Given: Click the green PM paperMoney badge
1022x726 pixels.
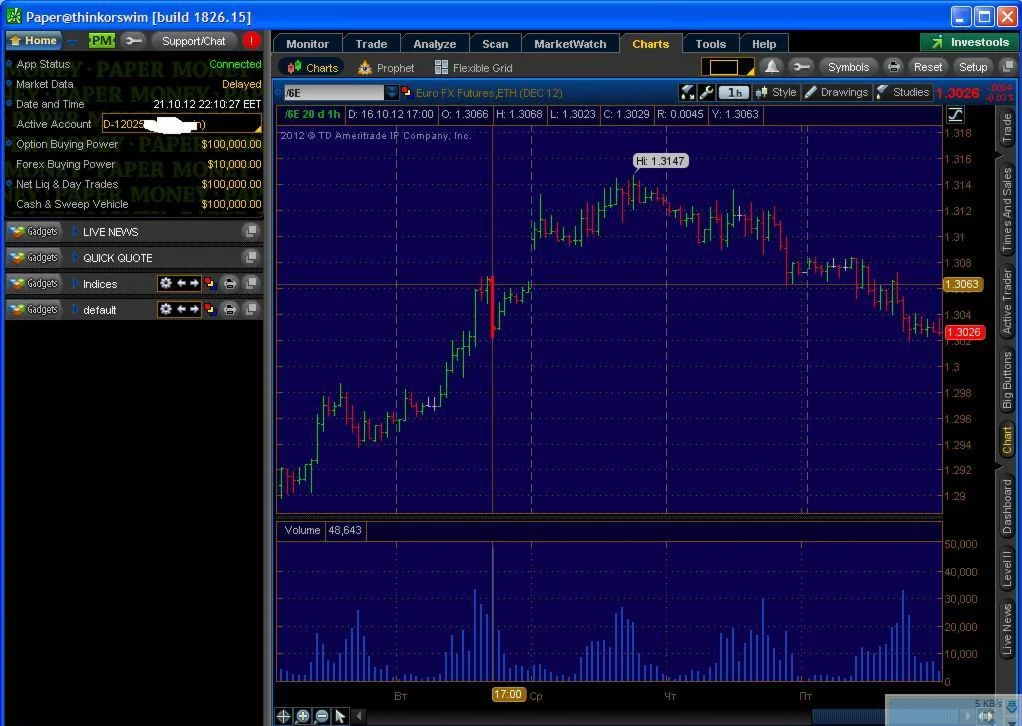Looking at the screenshot, I should point(101,41).
